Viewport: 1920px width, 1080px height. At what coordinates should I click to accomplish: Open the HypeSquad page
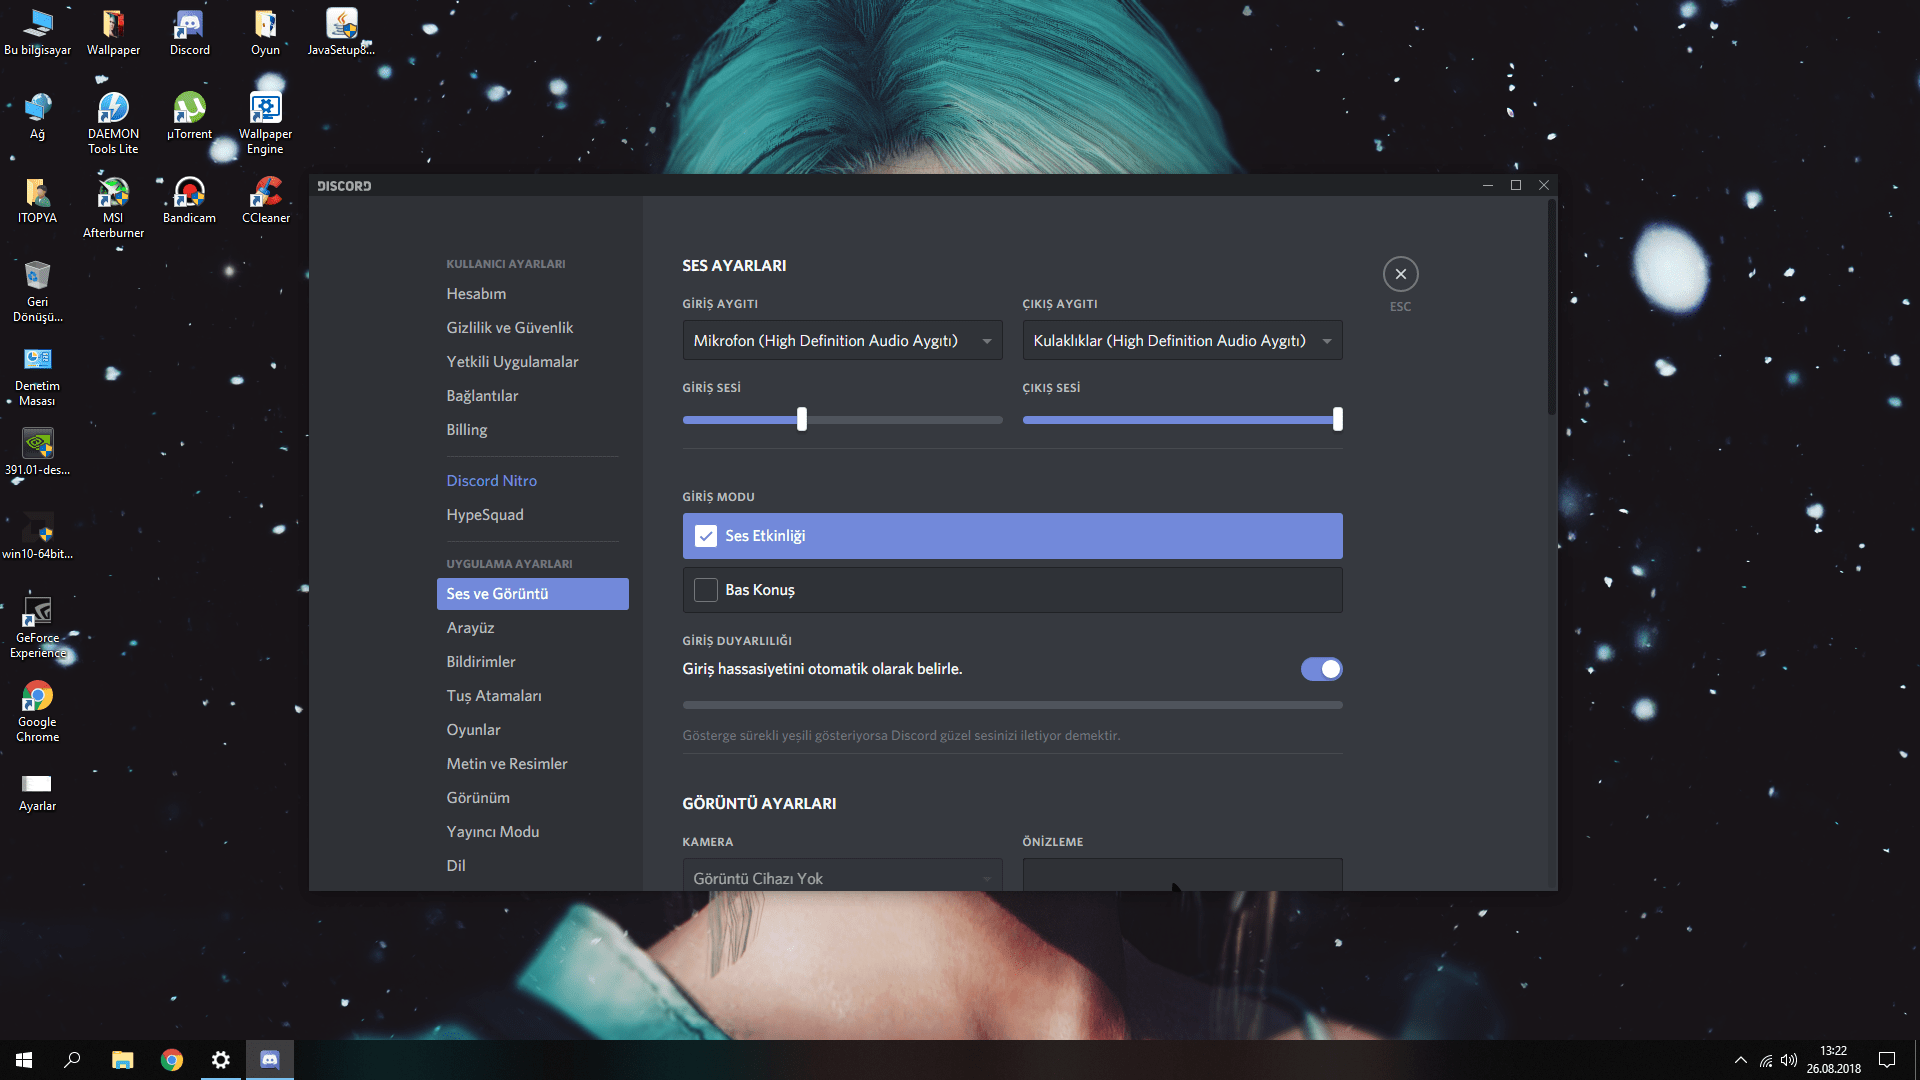[x=485, y=515]
